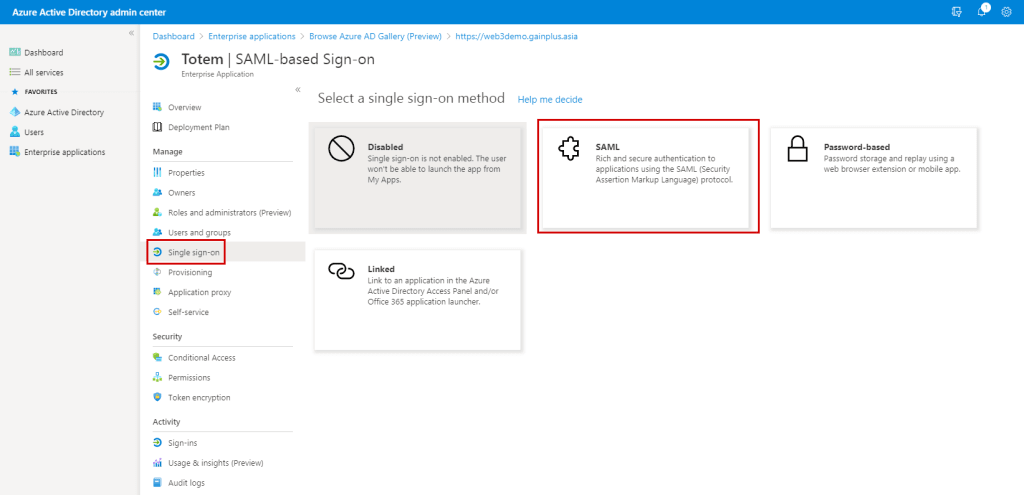Click the Dashboard breadcrumb link

coord(174,37)
